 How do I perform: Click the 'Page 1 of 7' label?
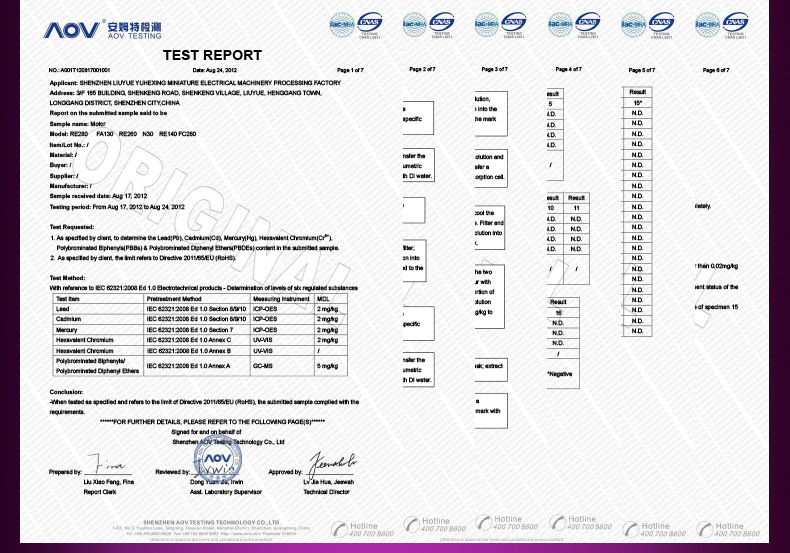350,71
